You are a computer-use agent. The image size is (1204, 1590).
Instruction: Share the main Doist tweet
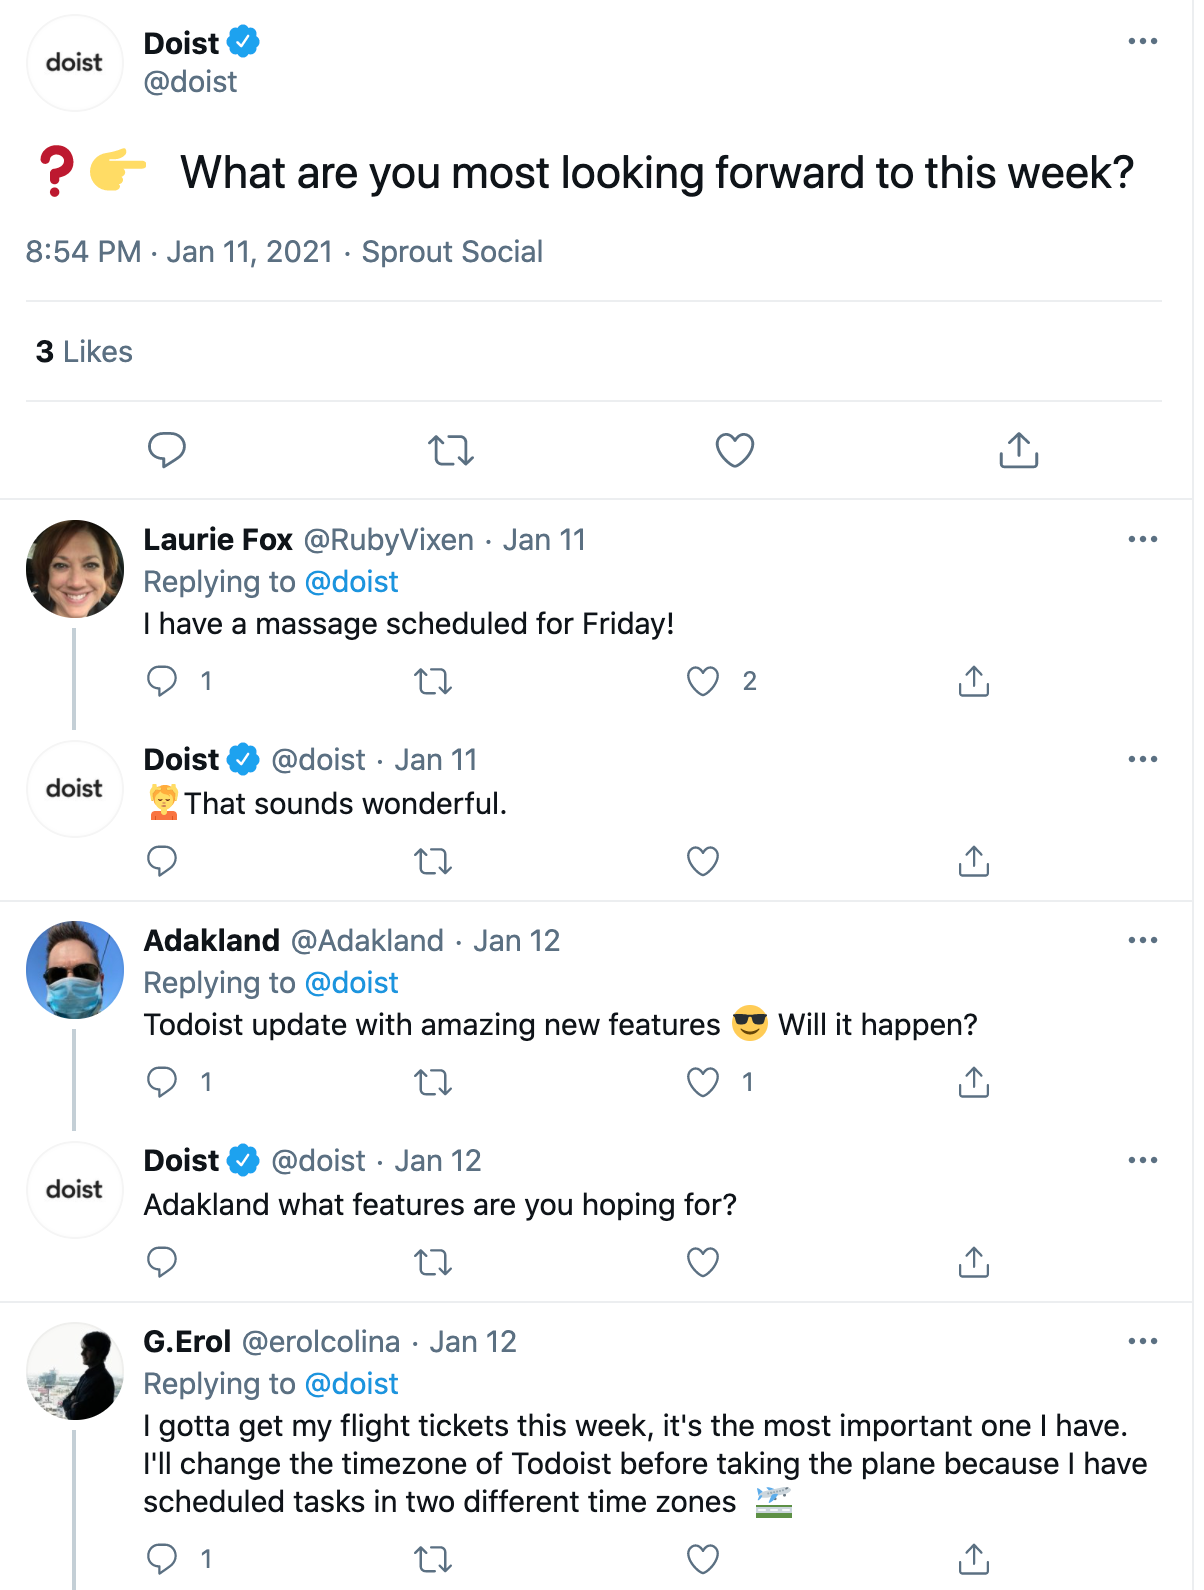click(x=1019, y=450)
